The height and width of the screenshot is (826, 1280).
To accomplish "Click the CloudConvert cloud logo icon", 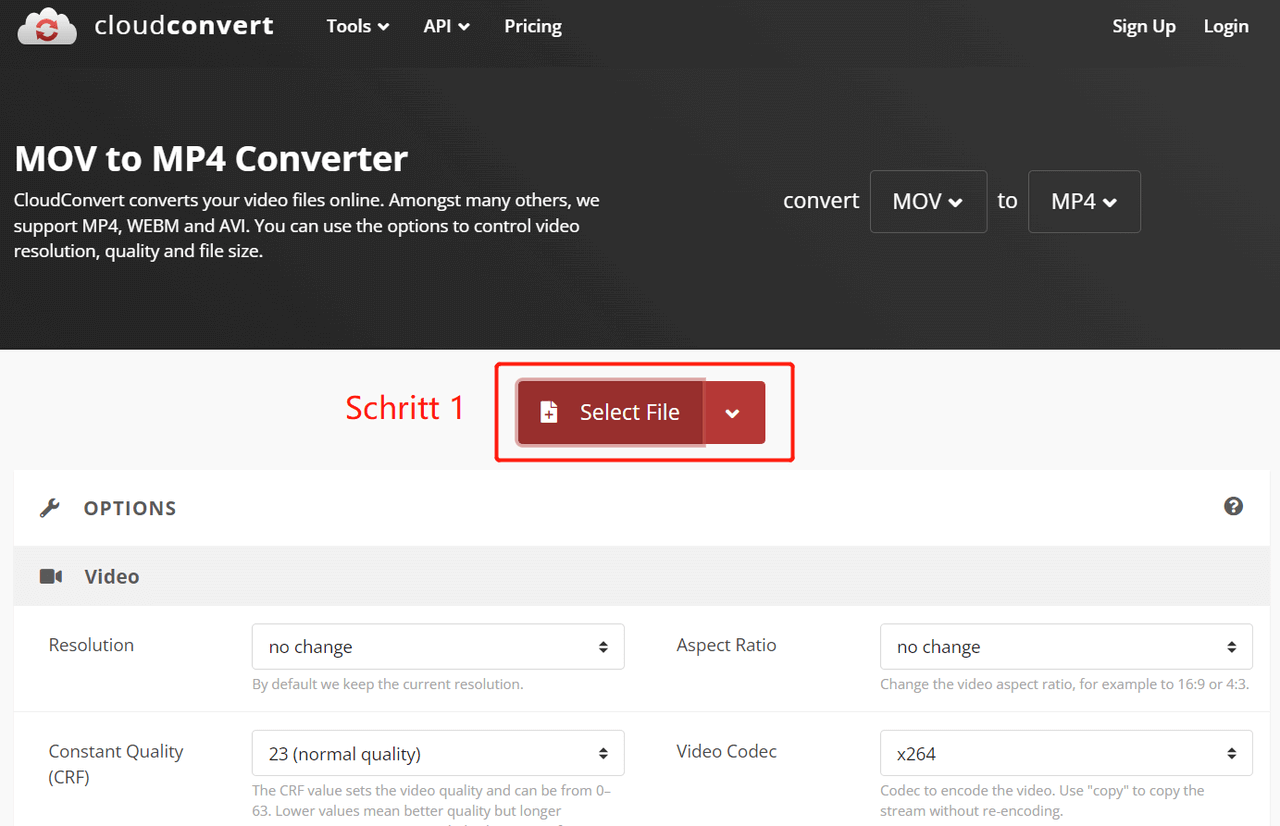I will coord(47,25).
